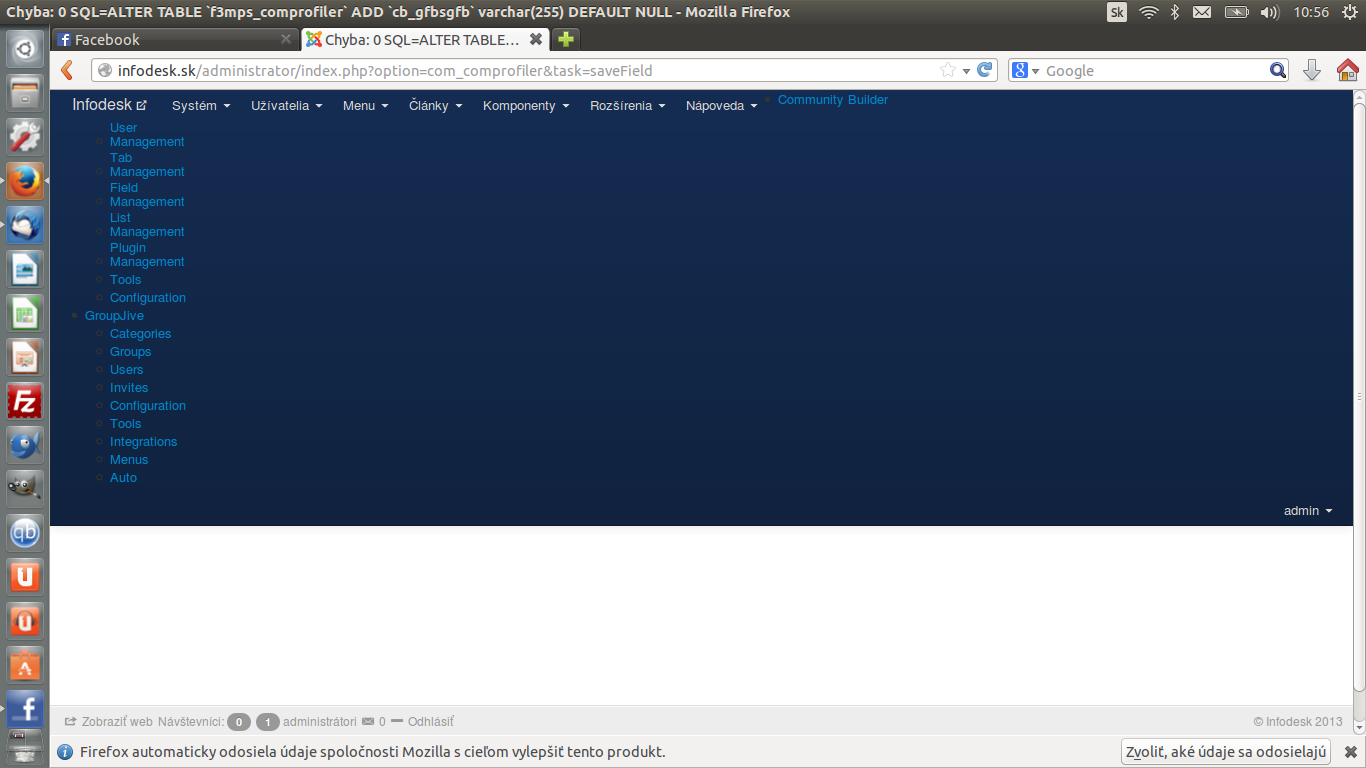Open Tab Management
Image resolution: width=1366 pixels, height=768 pixels.
pyautogui.click(x=147, y=165)
